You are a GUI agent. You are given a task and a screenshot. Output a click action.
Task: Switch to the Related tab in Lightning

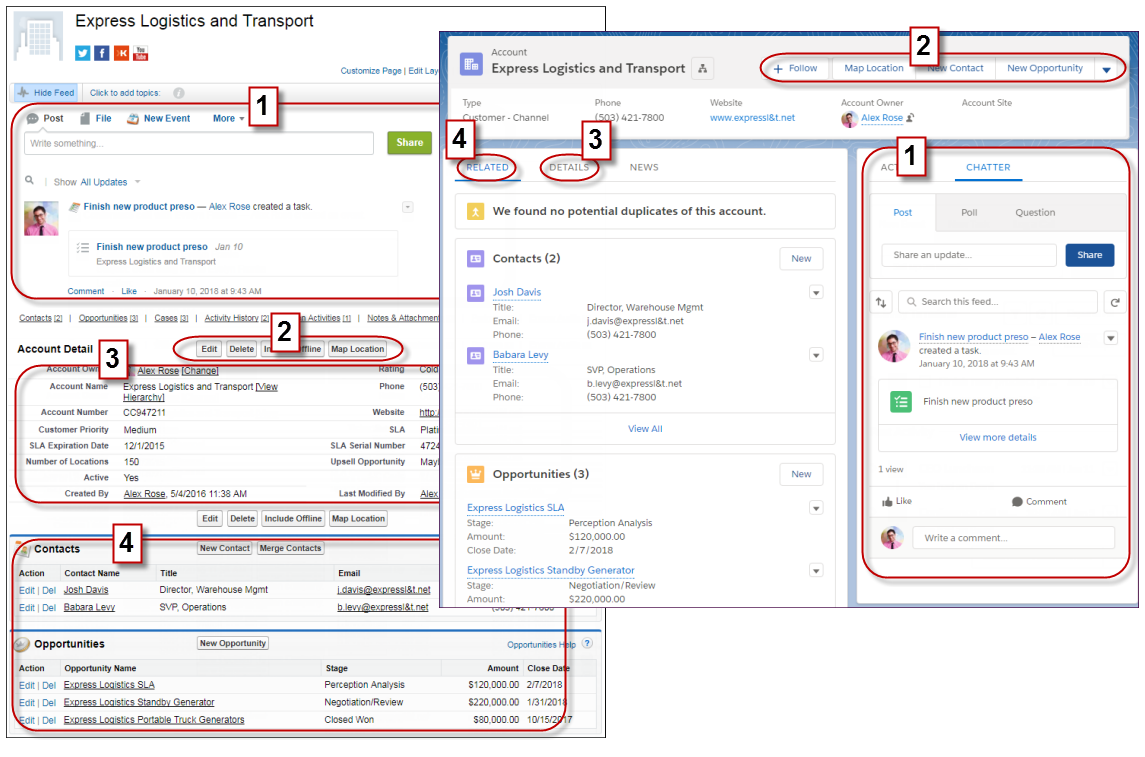(x=487, y=167)
